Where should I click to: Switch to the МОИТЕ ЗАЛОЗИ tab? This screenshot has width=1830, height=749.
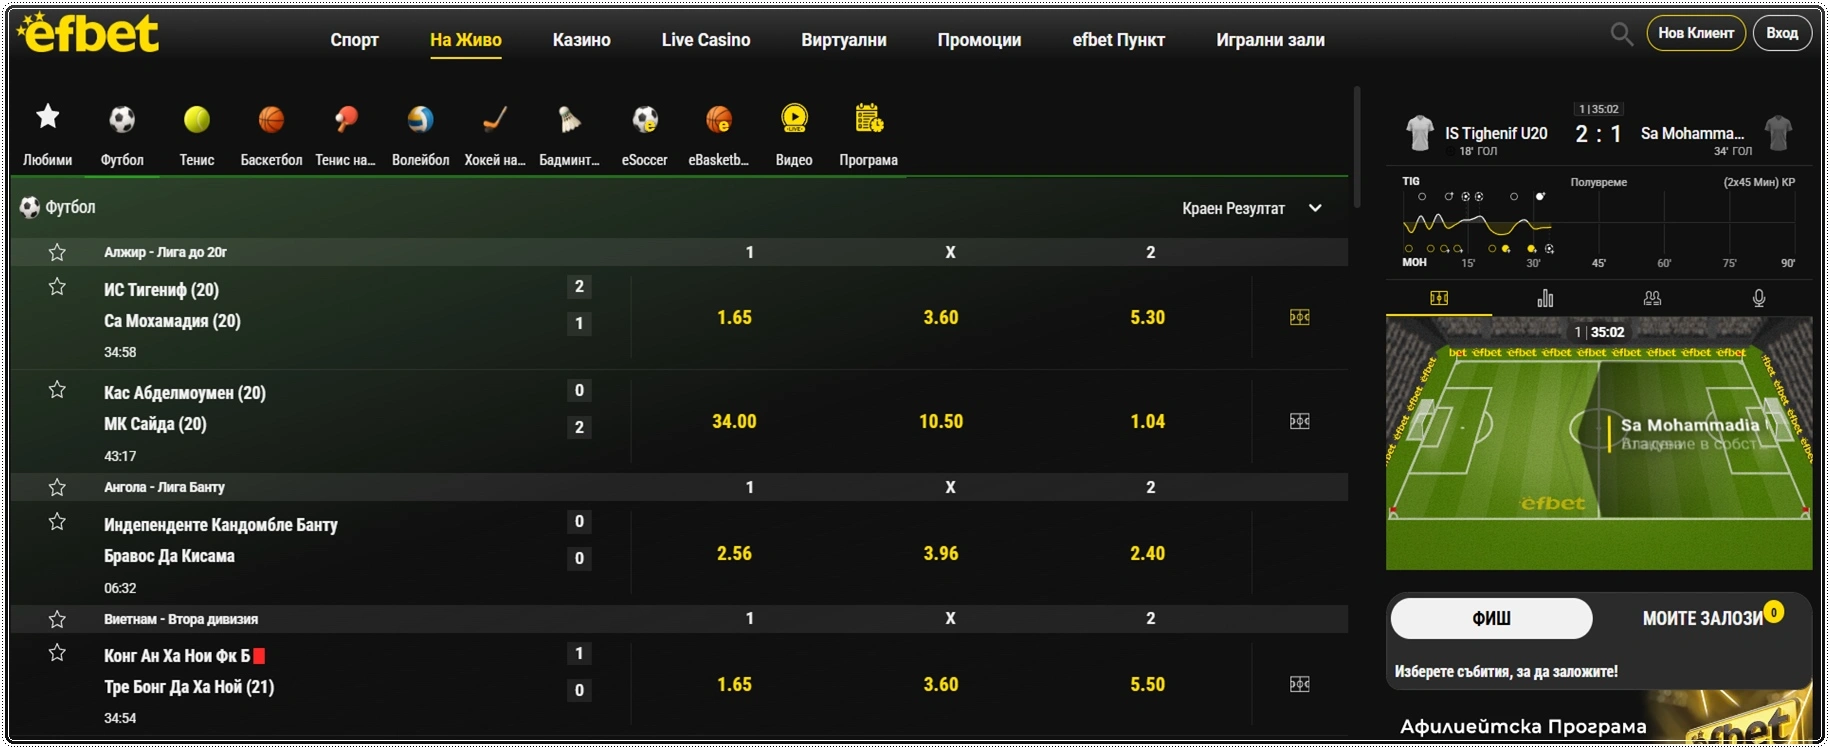pyautogui.click(x=1702, y=618)
